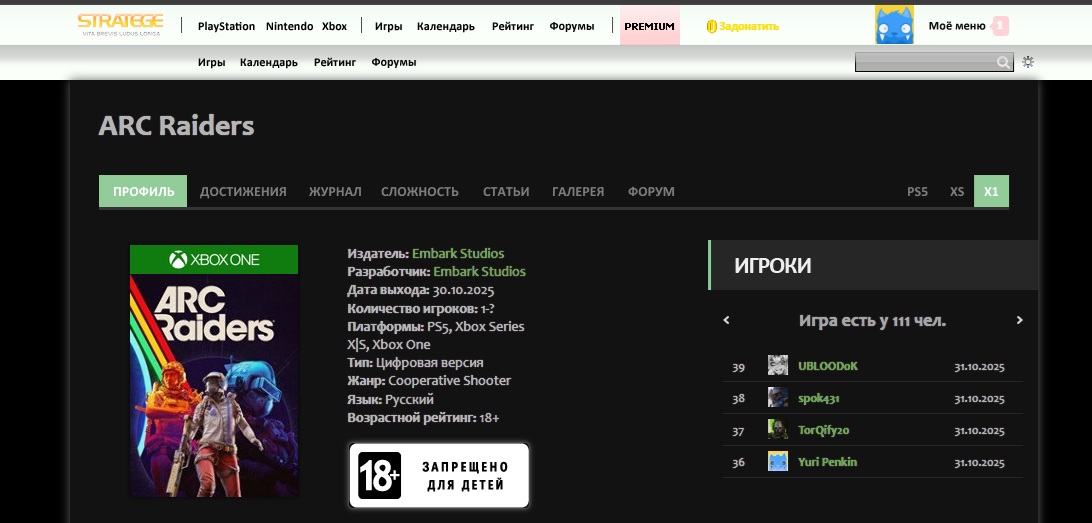
Task: Open Nintendo in the top menu
Action: pyautogui.click(x=290, y=26)
